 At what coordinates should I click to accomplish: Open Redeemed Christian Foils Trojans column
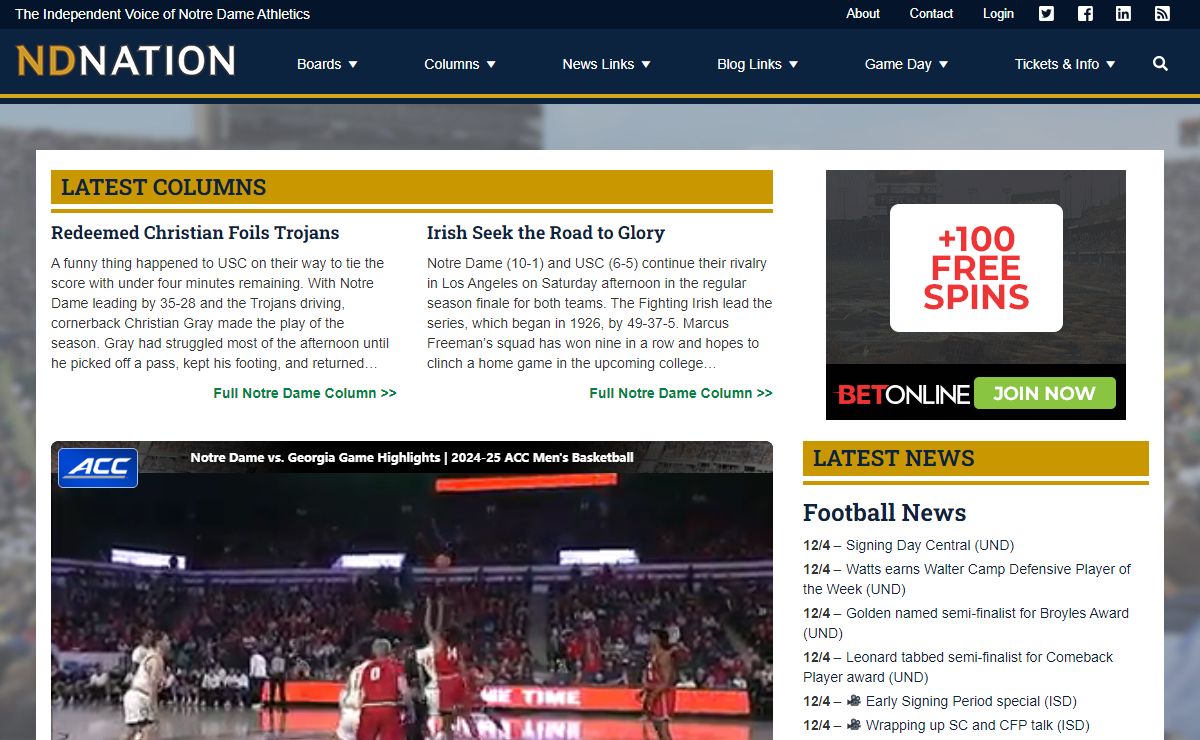tap(195, 233)
